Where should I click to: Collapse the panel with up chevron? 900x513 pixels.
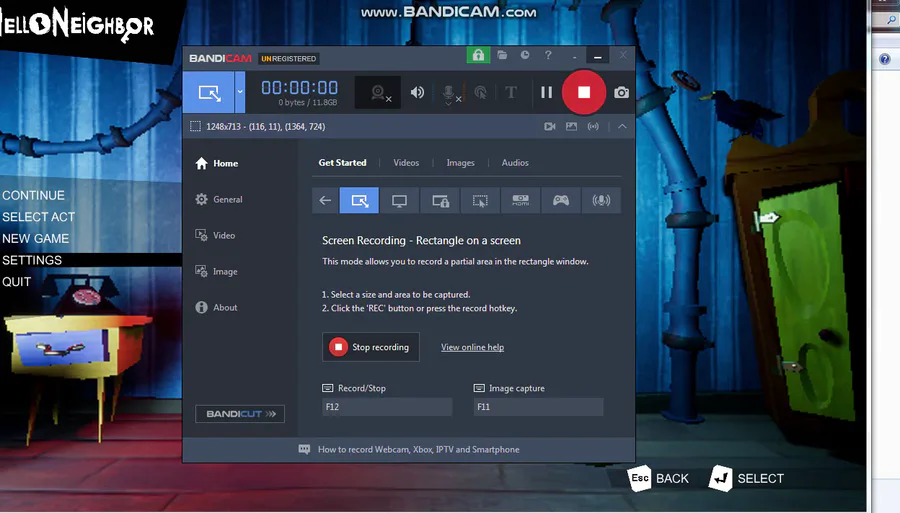(x=622, y=126)
